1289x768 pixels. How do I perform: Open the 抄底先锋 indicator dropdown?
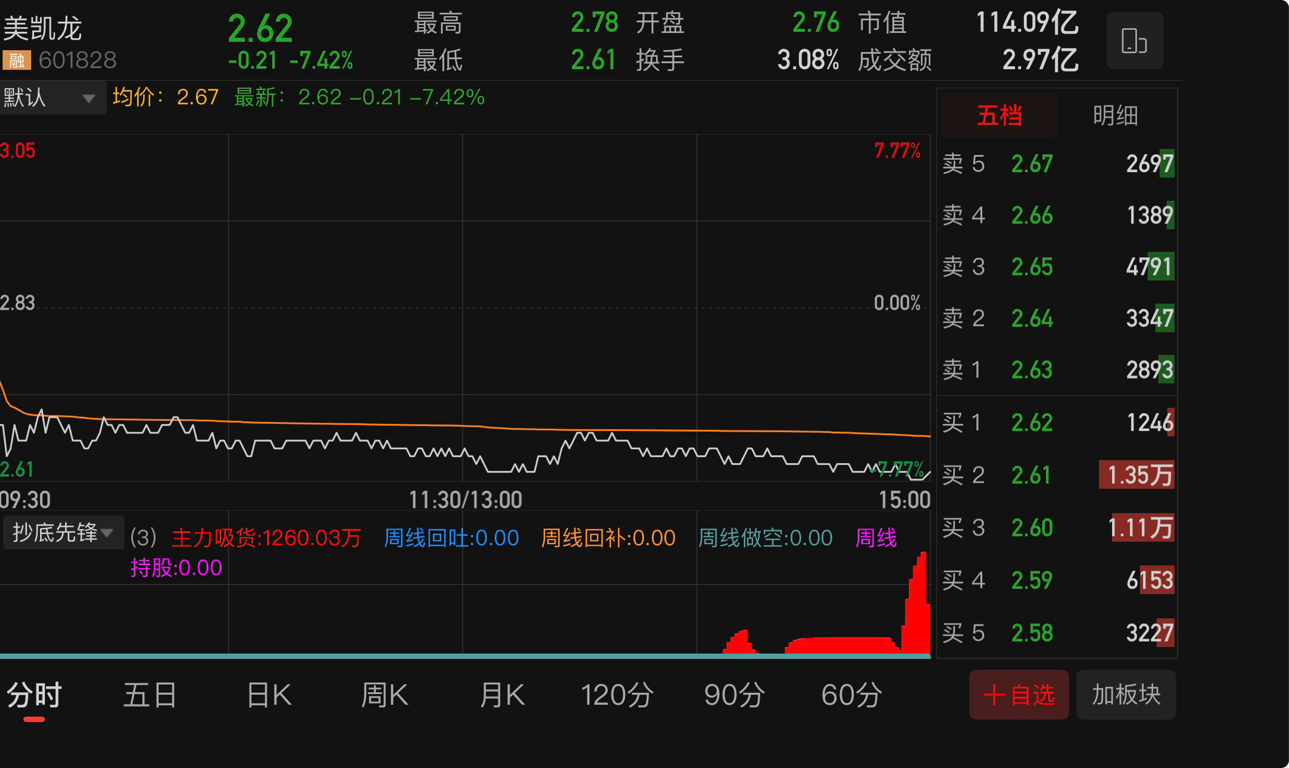tap(63, 533)
